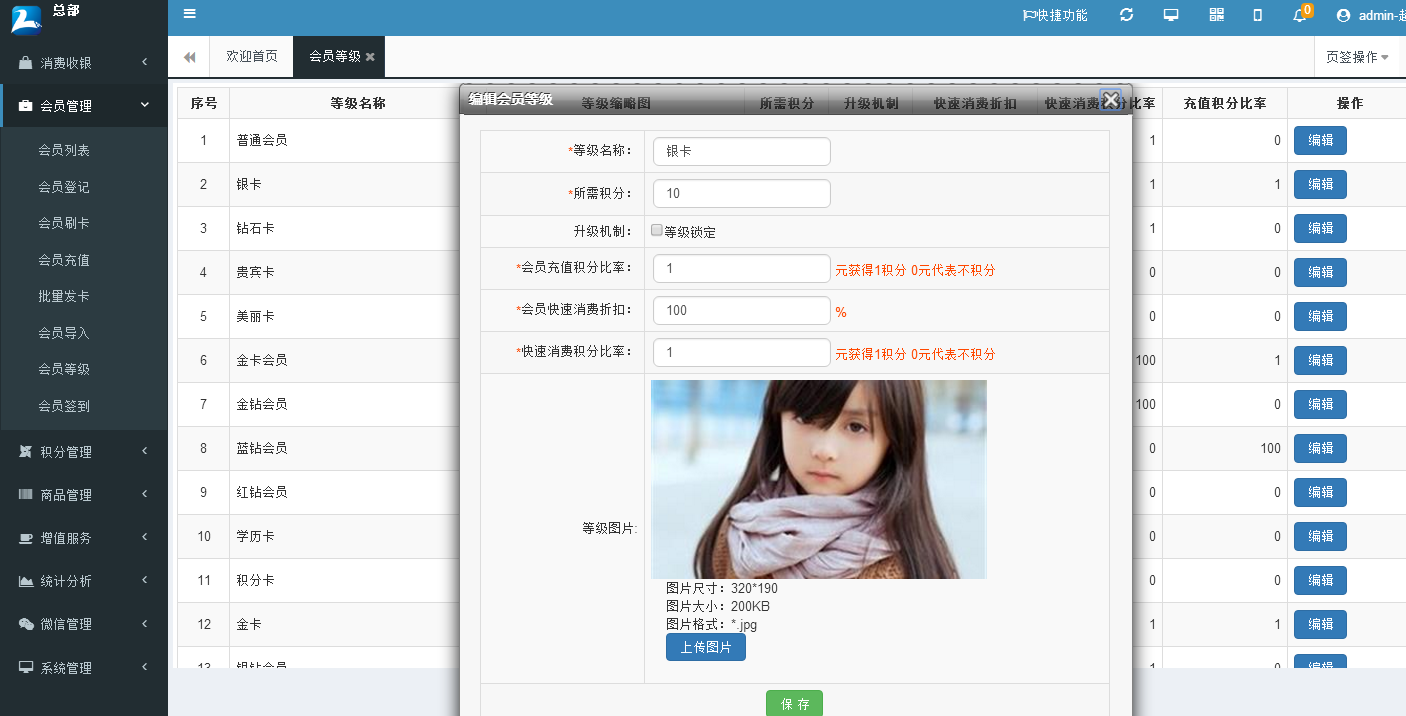Click the 会员快速消费折扣 input field
1406x716 pixels.
[x=741, y=311]
